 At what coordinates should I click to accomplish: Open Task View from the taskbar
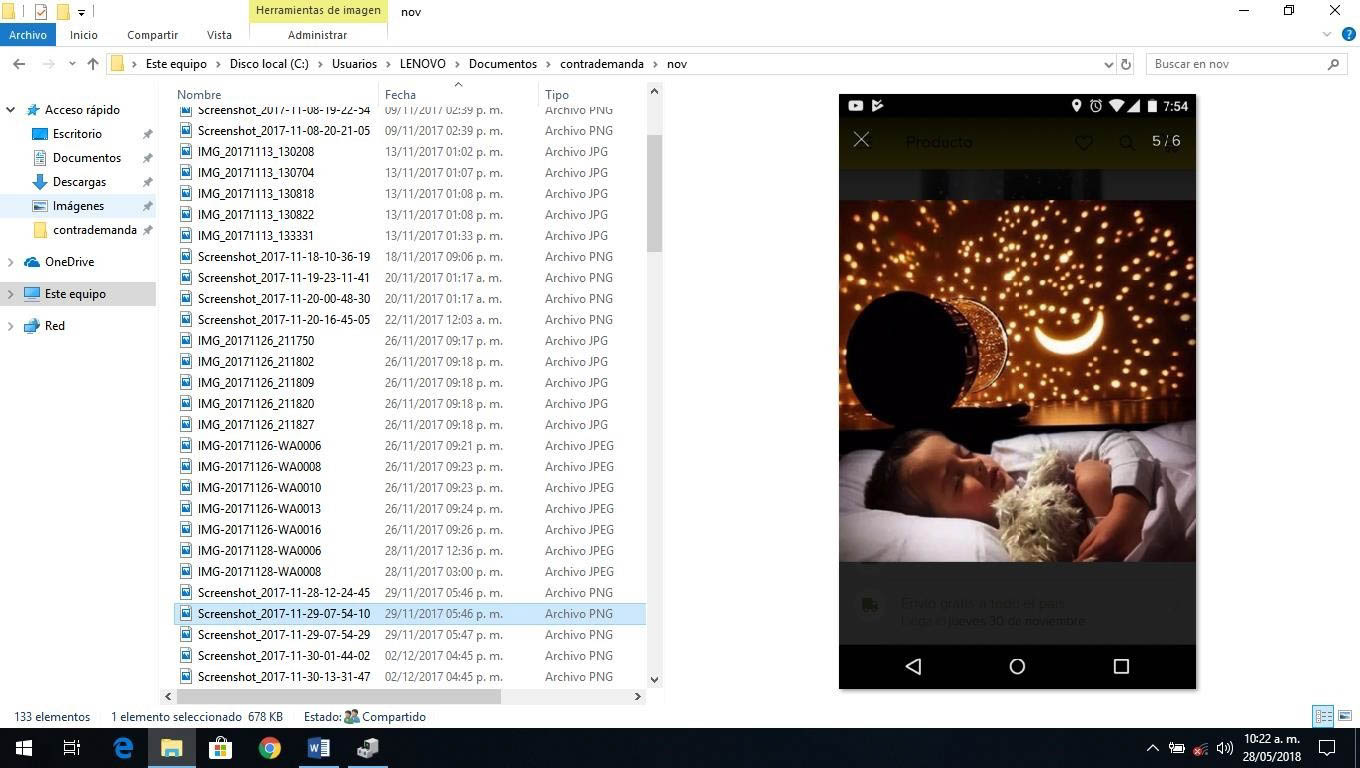tap(72, 748)
